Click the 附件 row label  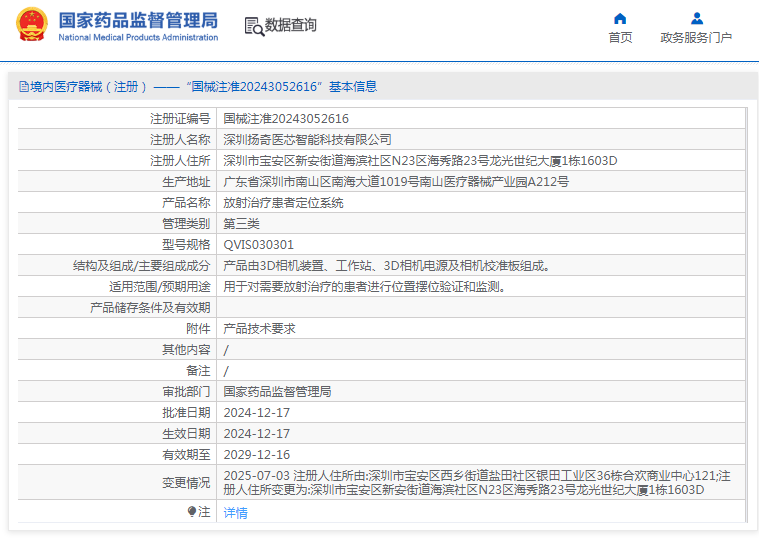pyautogui.click(x=198, y=329)
